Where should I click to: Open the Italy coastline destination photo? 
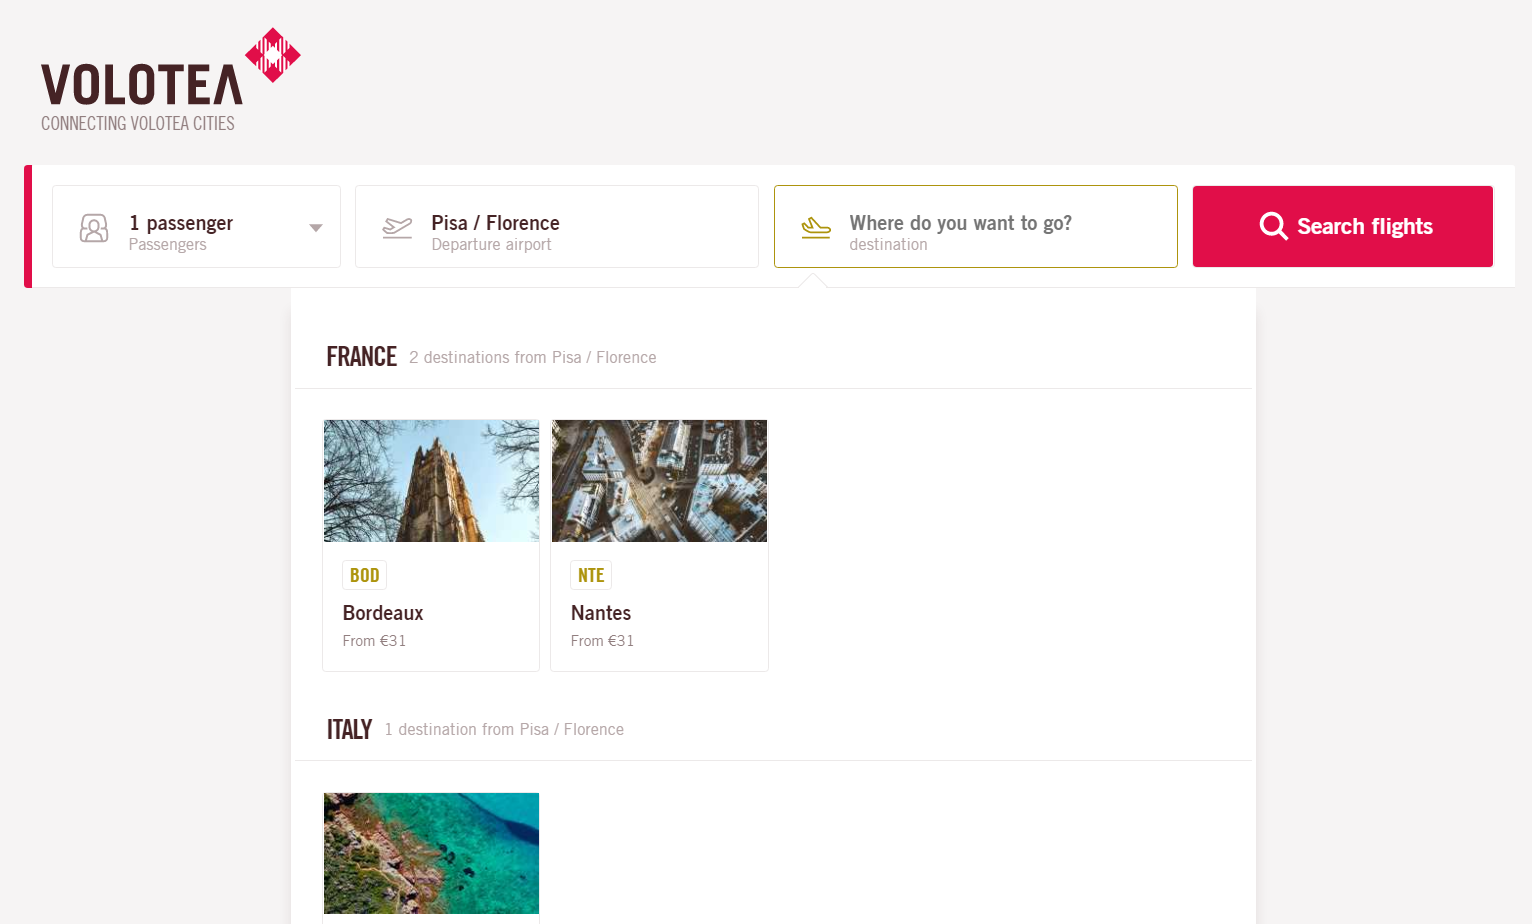click(x=431, y=853)
